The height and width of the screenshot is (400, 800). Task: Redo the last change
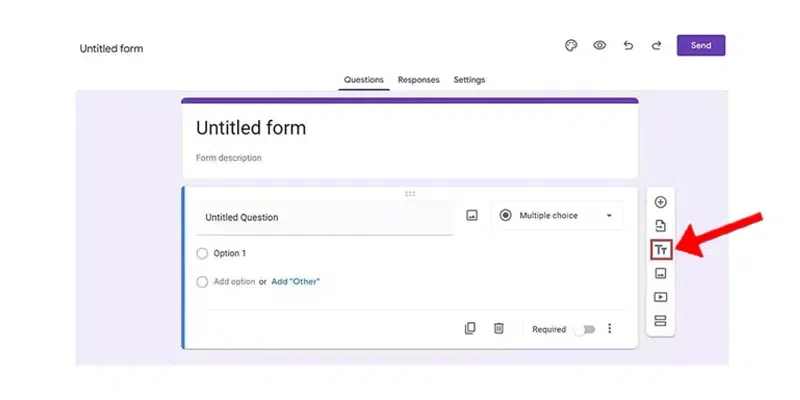(x=656, y=46)
